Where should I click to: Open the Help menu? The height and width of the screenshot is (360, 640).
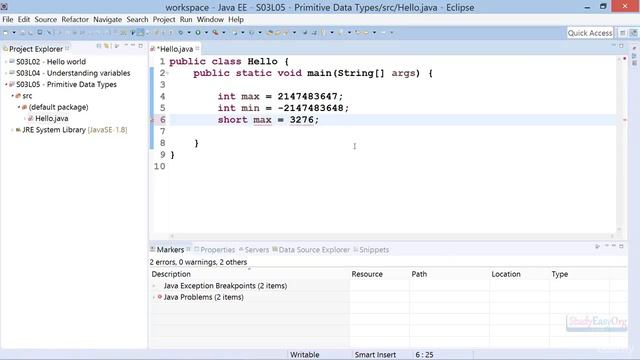coord(236,20)
